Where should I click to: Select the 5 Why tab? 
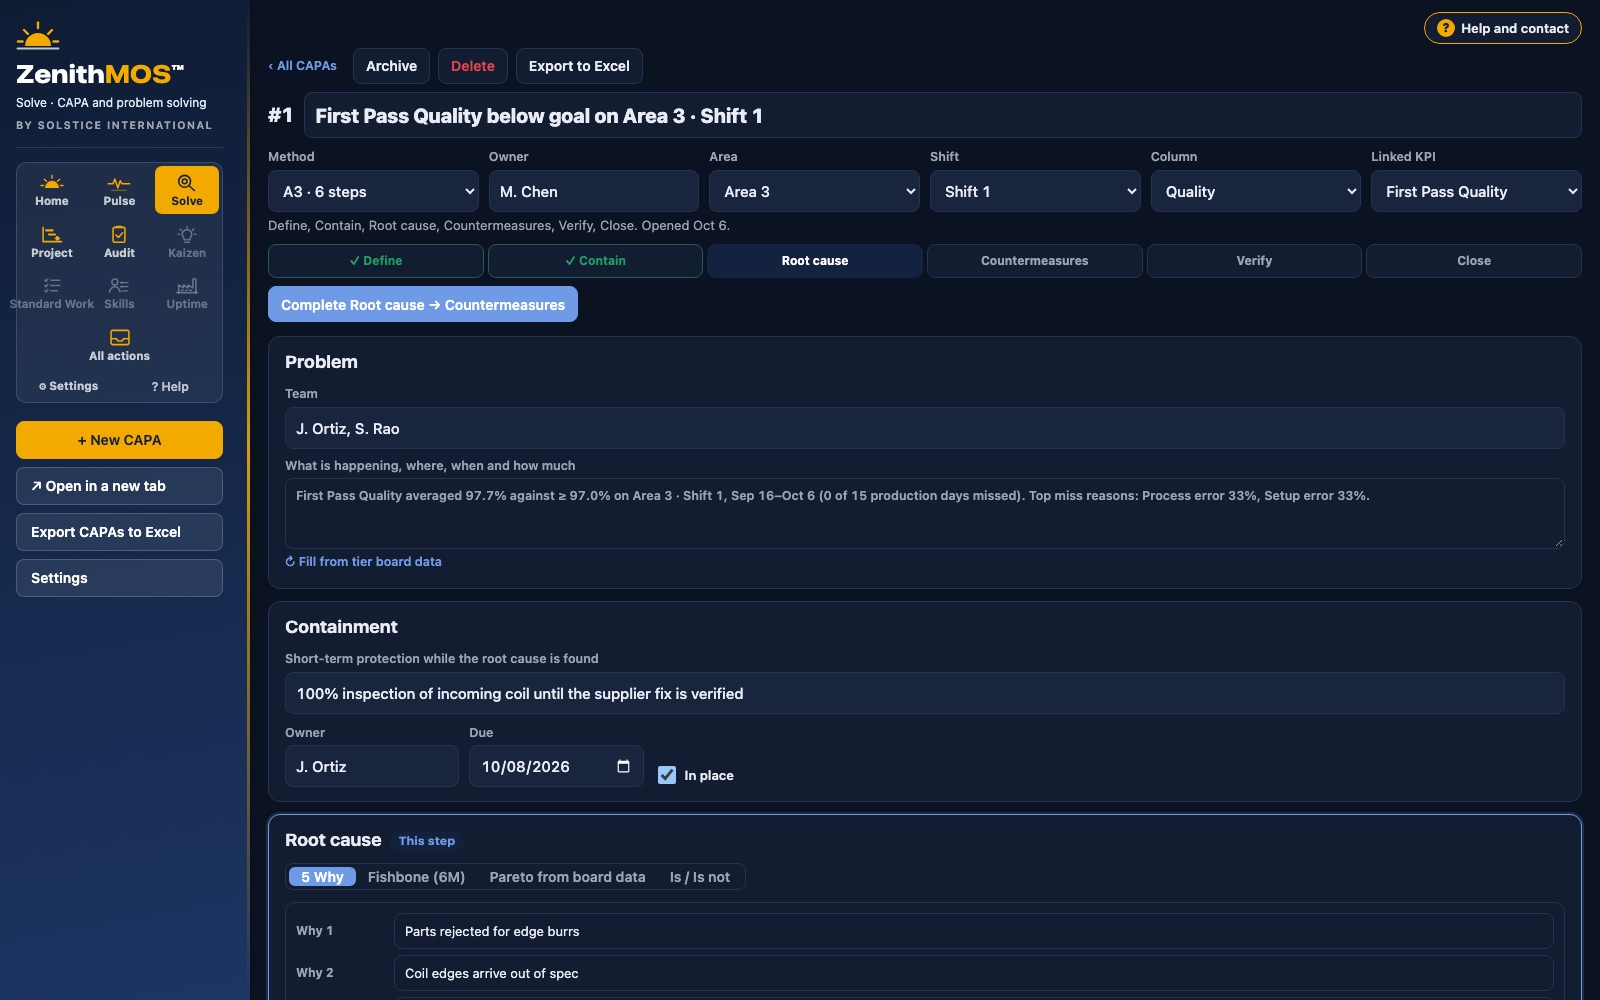[x=322, y=877]
